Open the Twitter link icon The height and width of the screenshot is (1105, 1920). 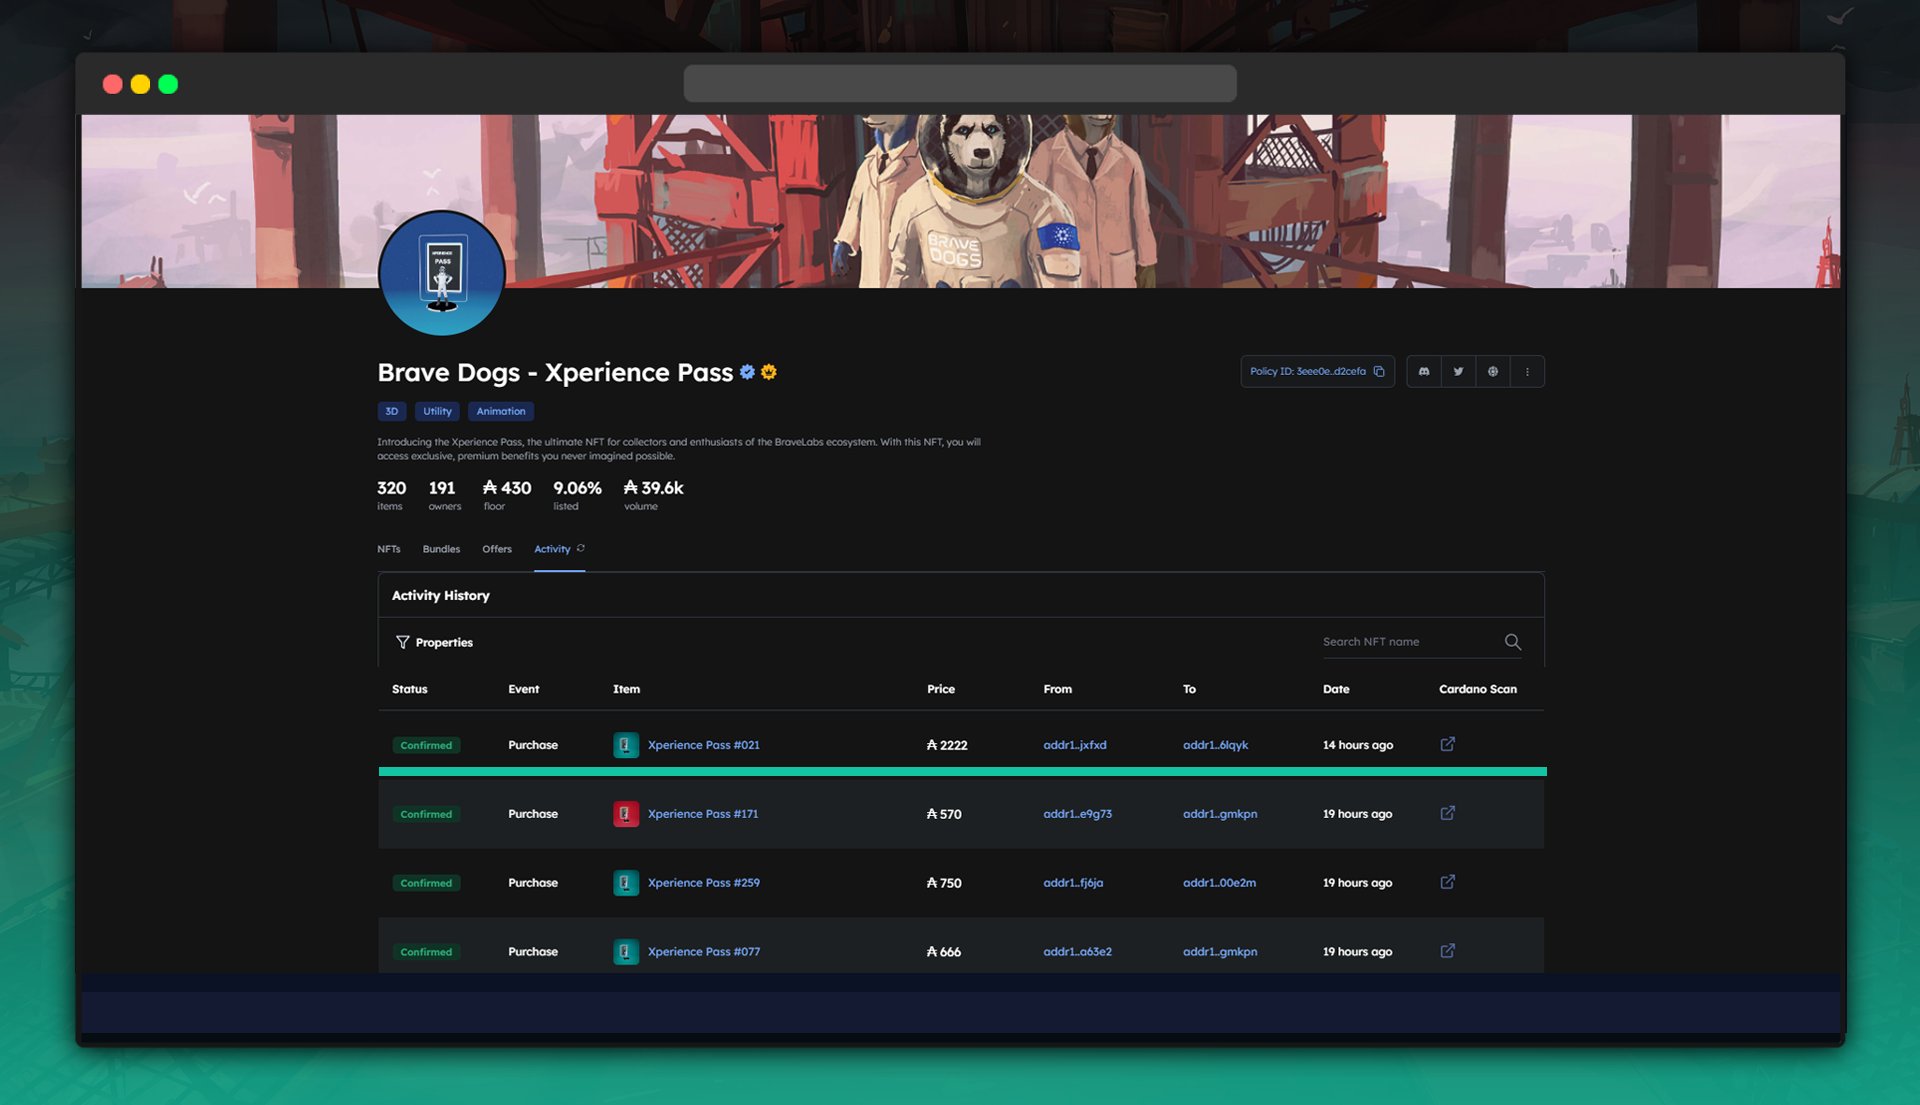(x=1458, y=371)
